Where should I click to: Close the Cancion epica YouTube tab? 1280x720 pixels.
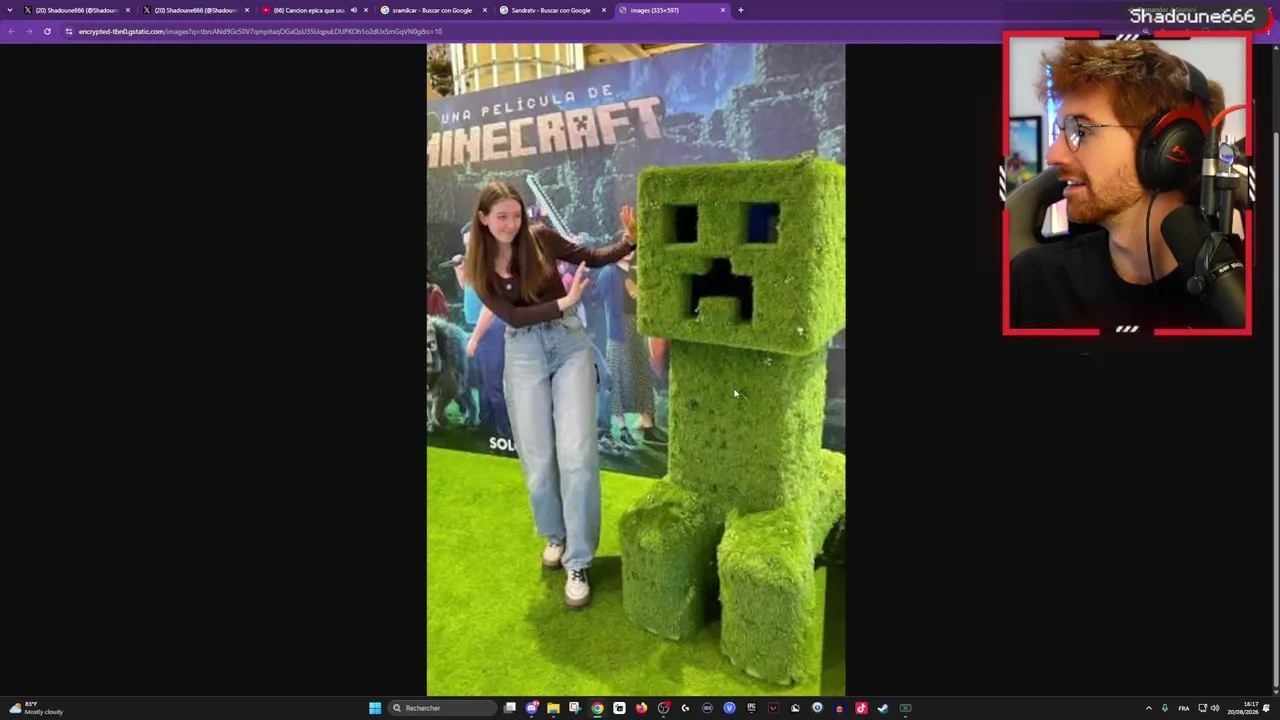[366, 10]
